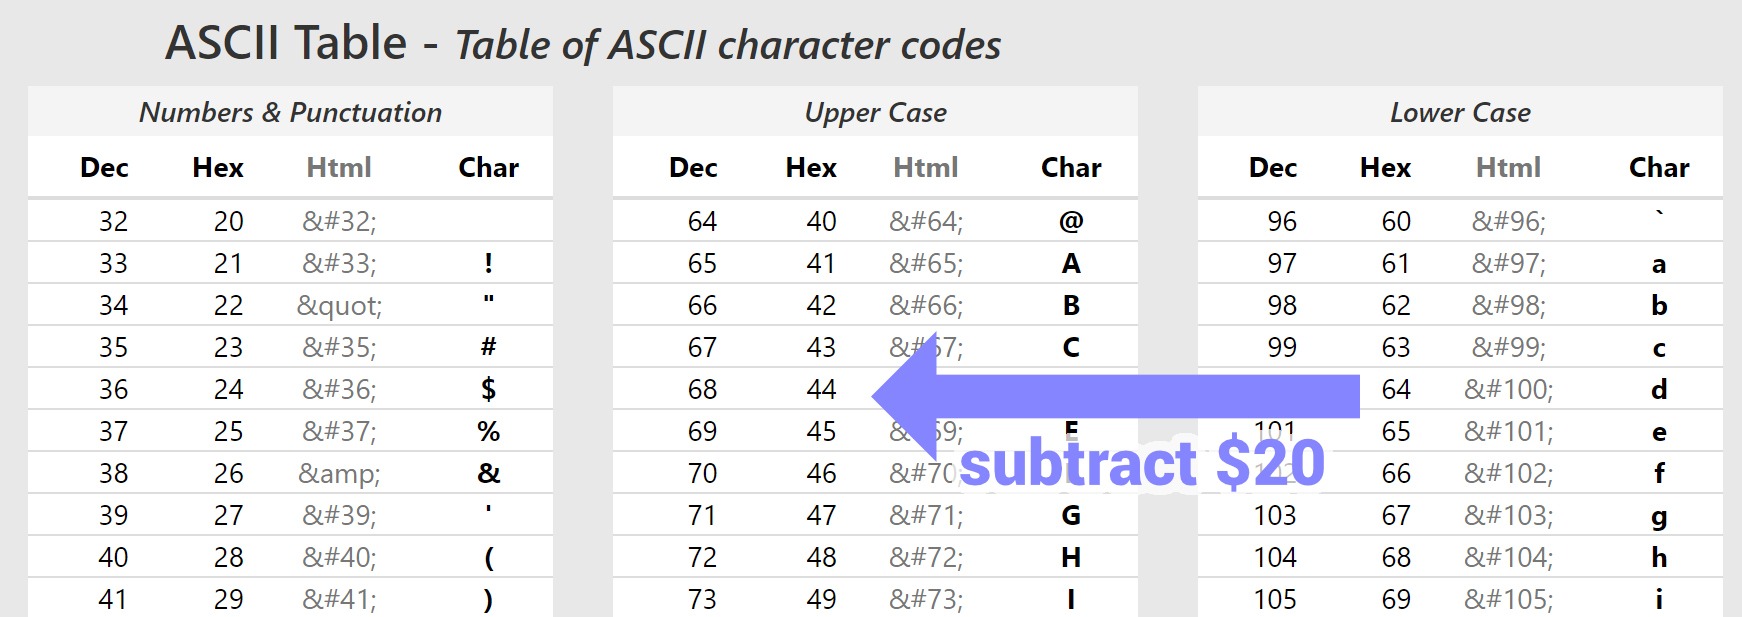1742x617 pixels.
Task: Click the 'ASCII Table' page title
Action: pos(286,43)
